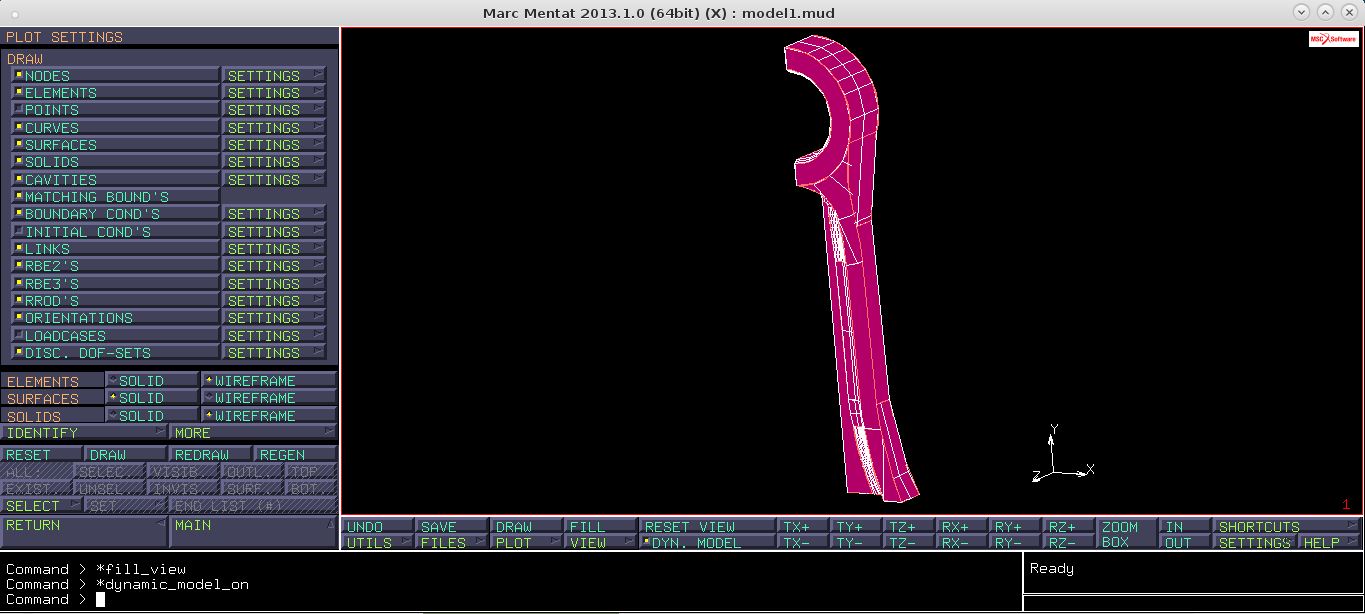This screenshot has width=1365, height=614.
Task: Open SETTINGS for CAVITIES
Action: click(274, 180)
